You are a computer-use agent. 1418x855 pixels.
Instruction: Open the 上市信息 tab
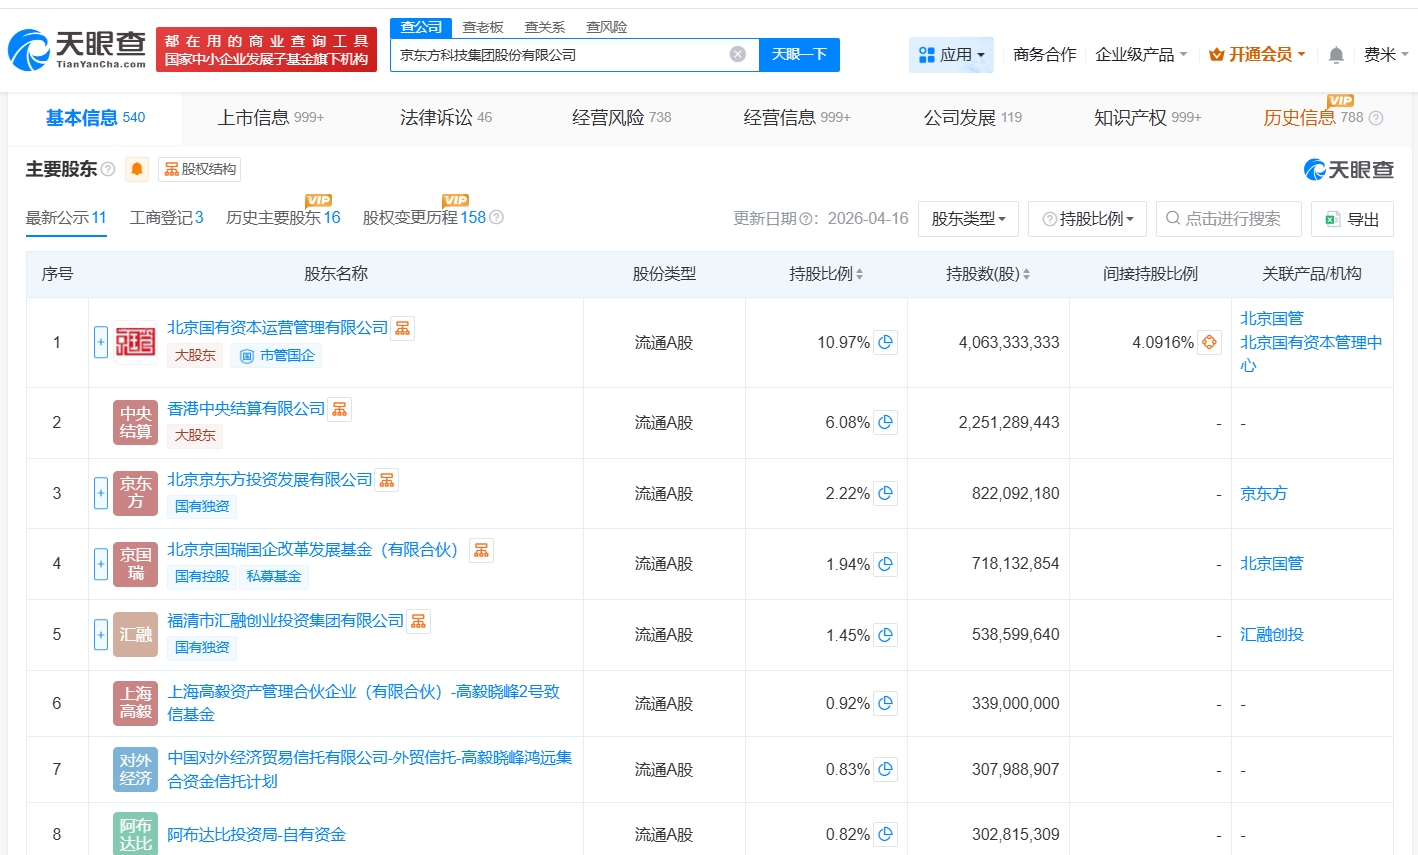click(x=271, y=118)
